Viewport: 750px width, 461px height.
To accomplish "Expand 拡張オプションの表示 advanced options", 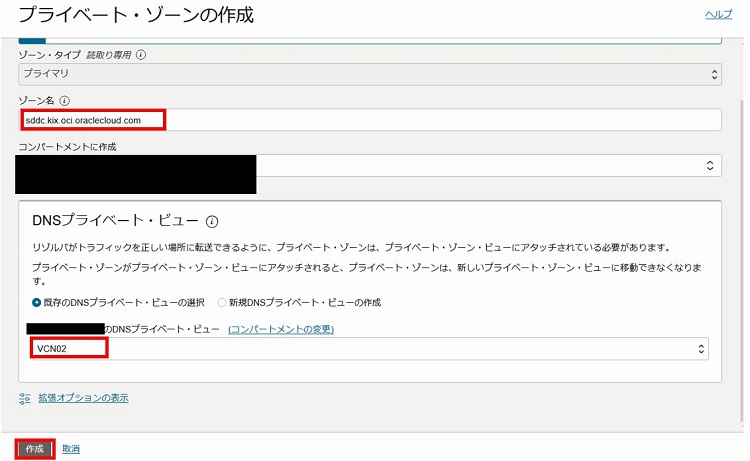I will [x=83, y=399].
